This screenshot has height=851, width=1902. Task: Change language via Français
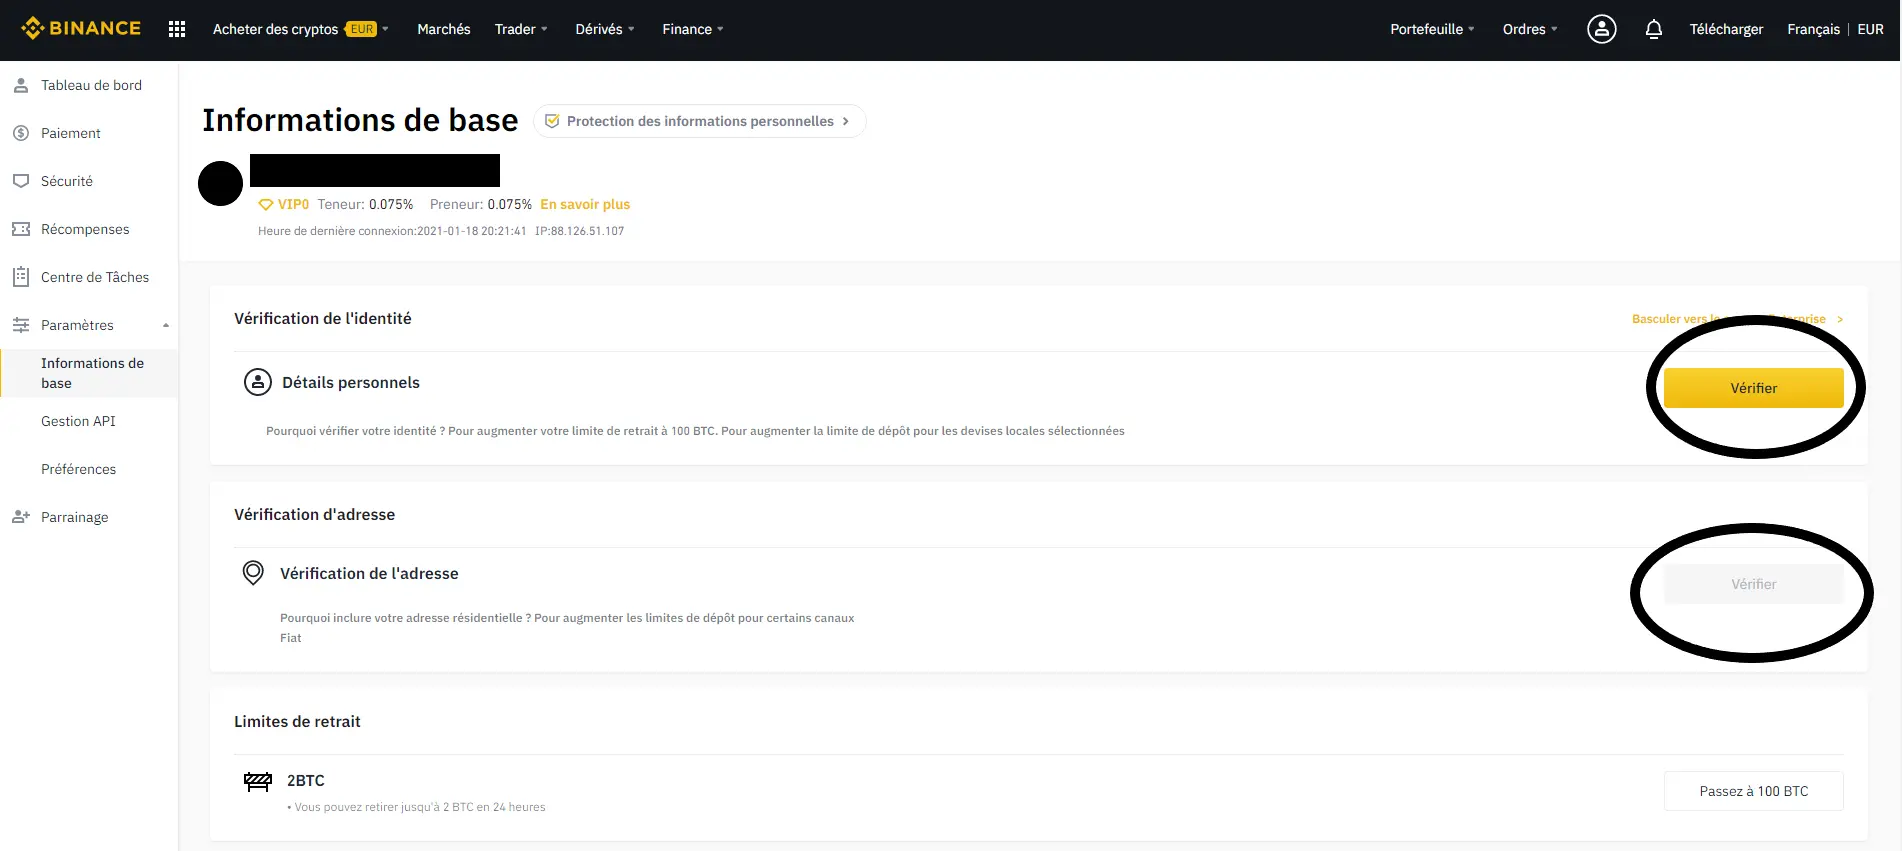coord(1813,29)
